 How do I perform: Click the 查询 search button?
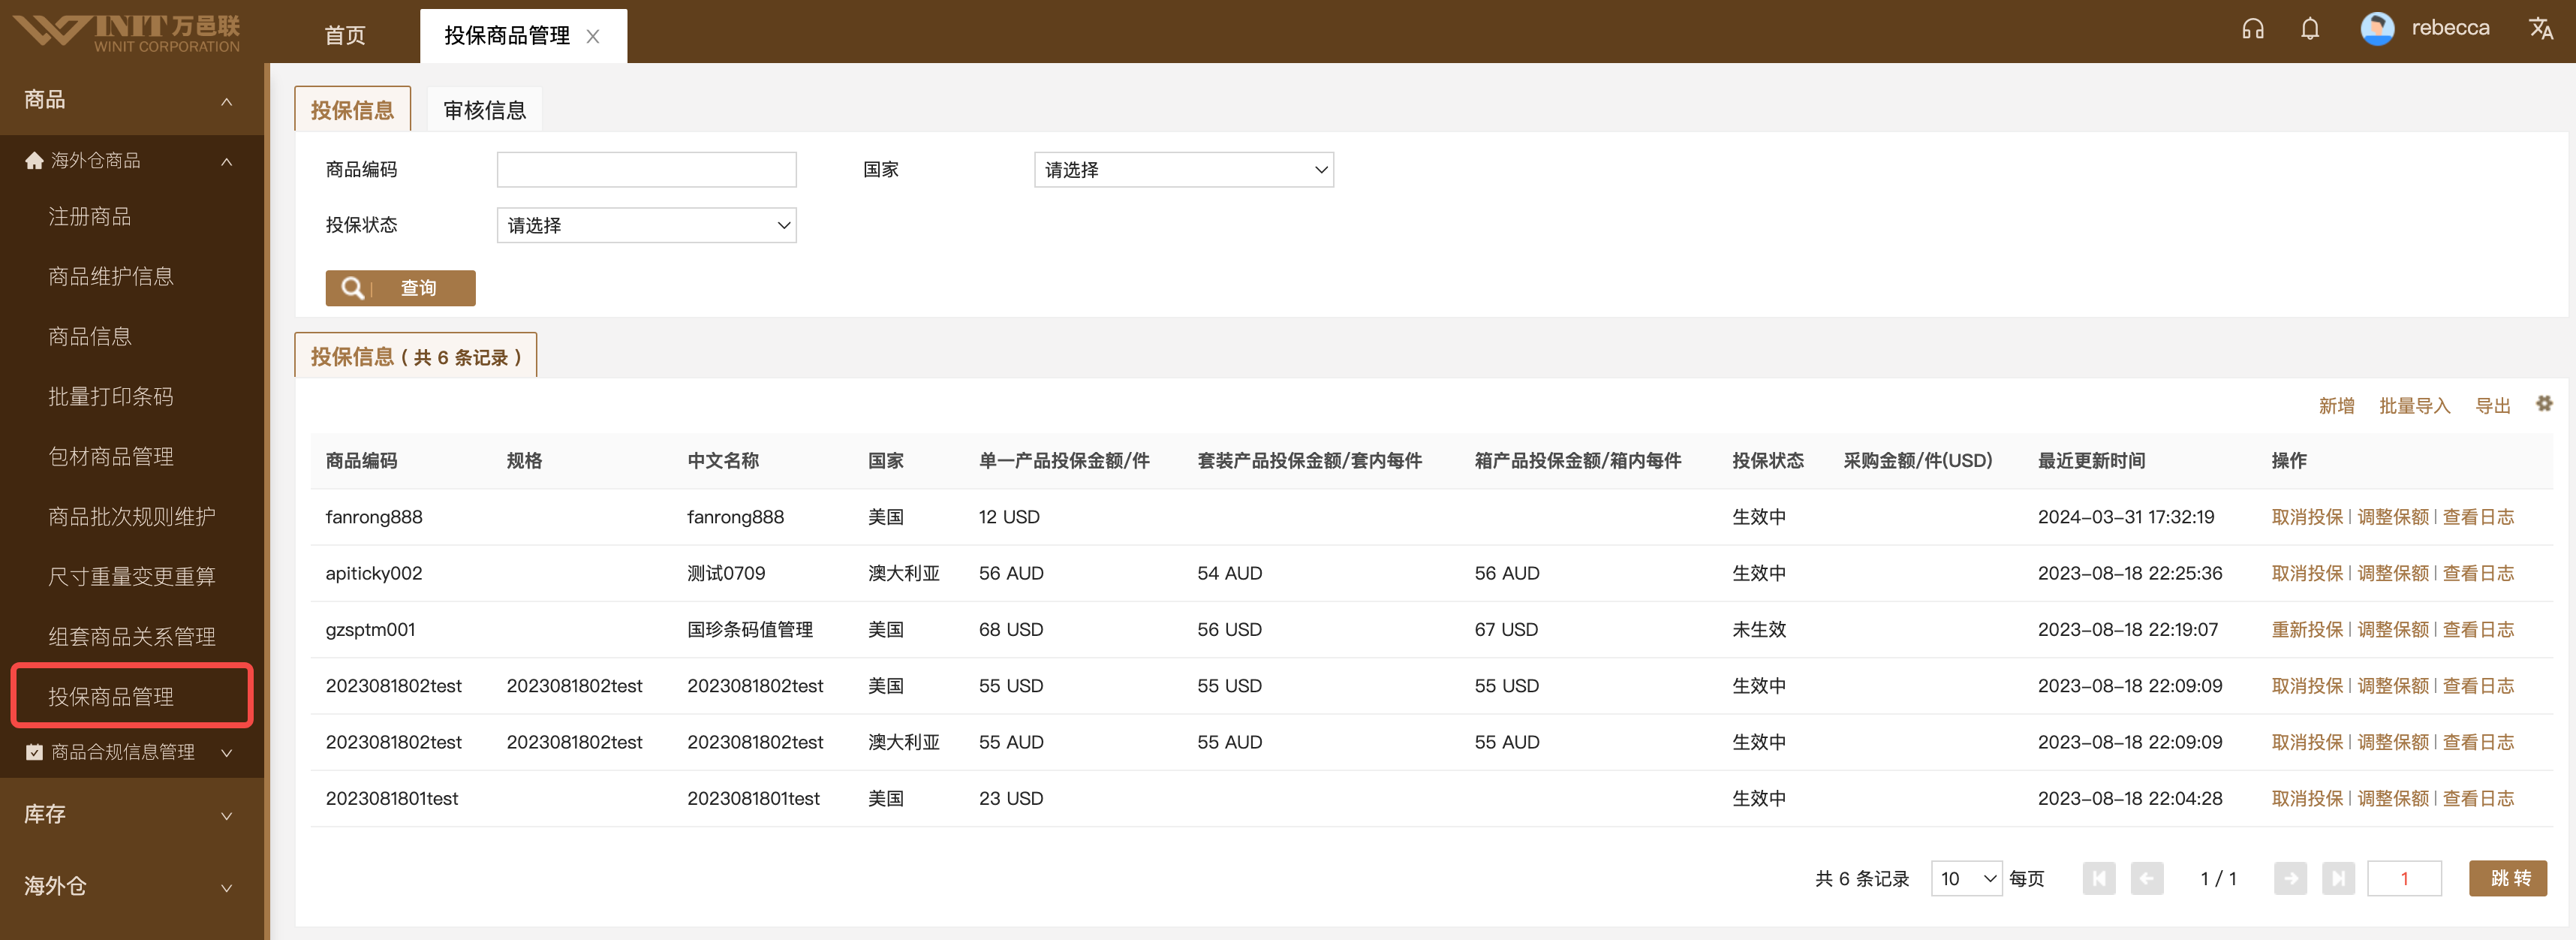click(x=400, y=288)
